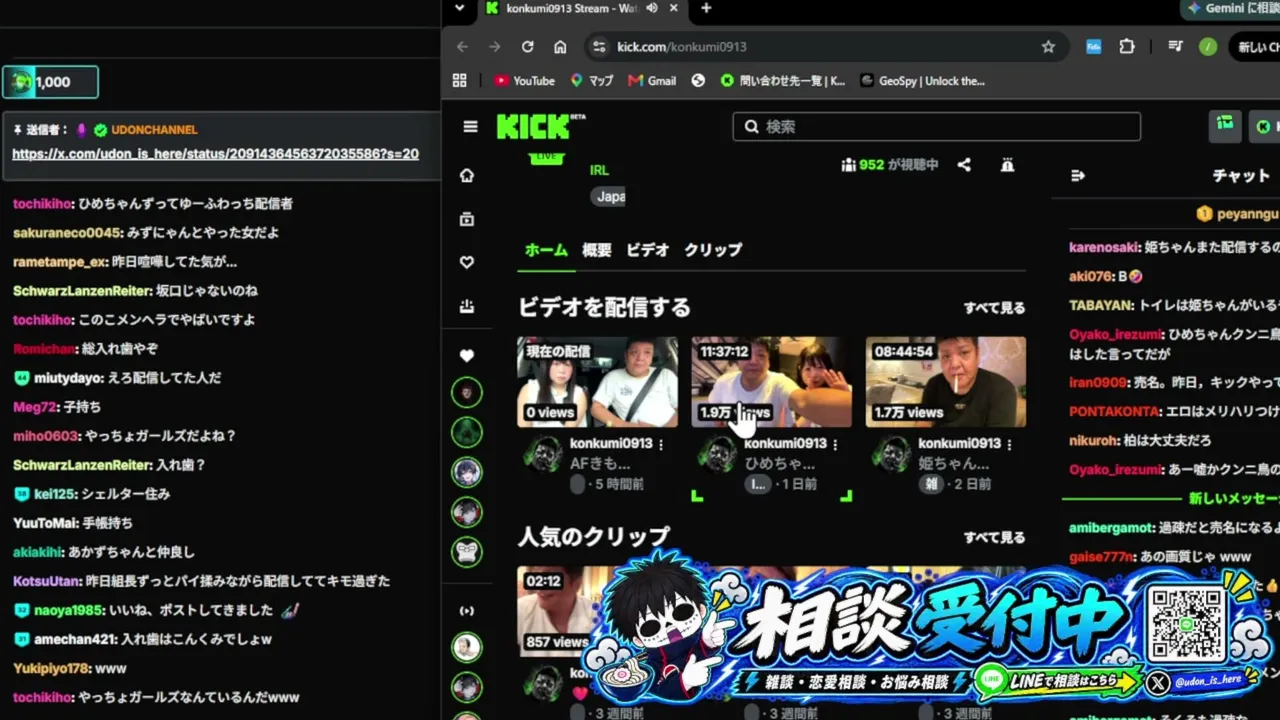The image size is (1280, 720).
Task: Switch to the ホーム tab
Action: pos(546,250)
